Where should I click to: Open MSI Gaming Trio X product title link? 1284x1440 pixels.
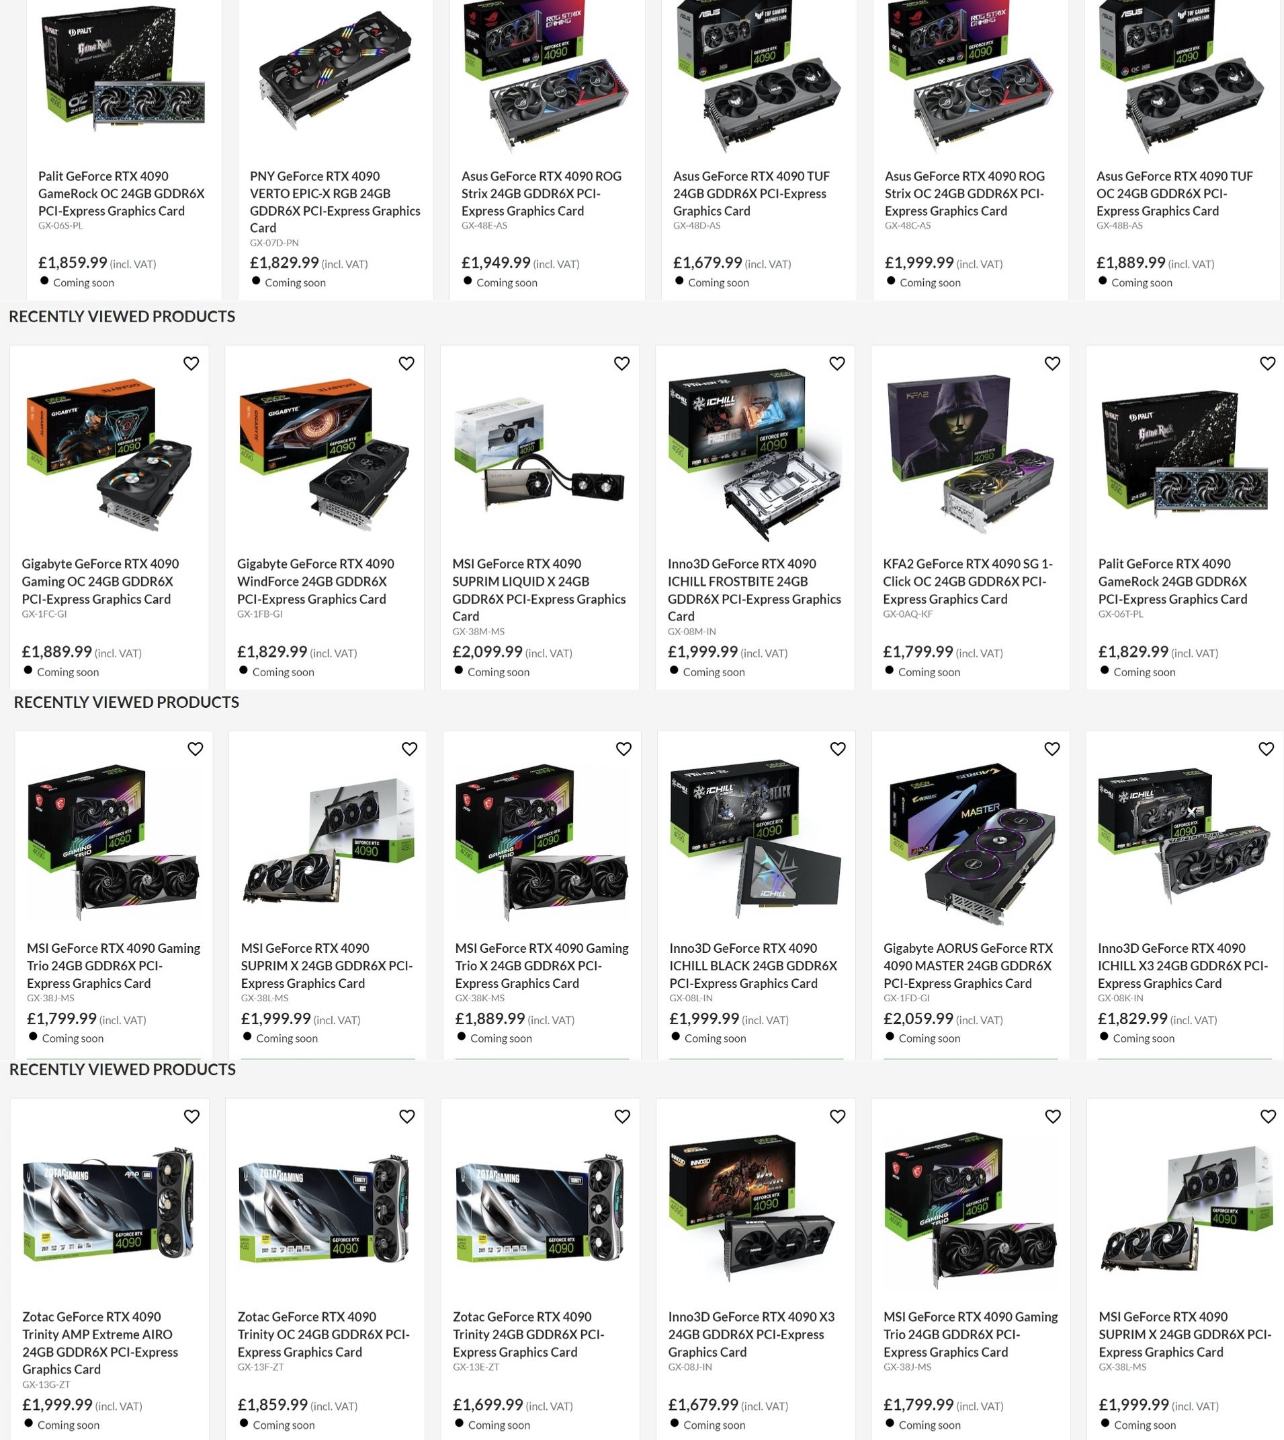pos(542,966)
